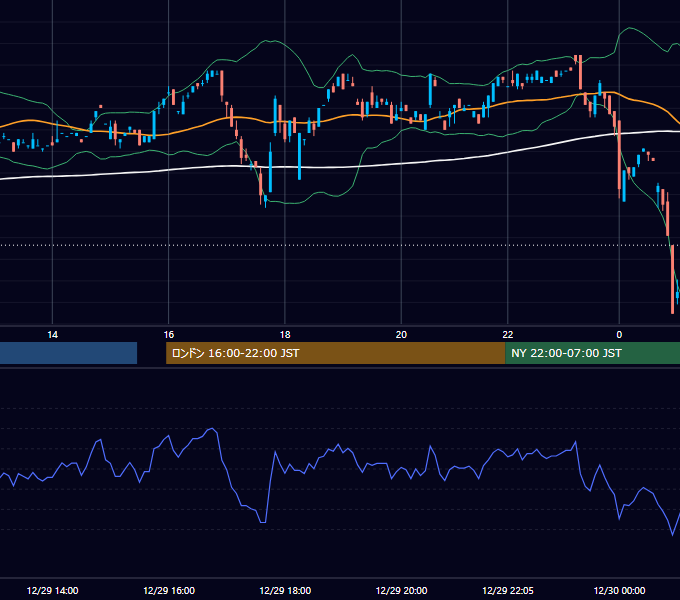Click the 22 hour label on price chart
This screenshot has height=600, width=680.
coord(508,335)
